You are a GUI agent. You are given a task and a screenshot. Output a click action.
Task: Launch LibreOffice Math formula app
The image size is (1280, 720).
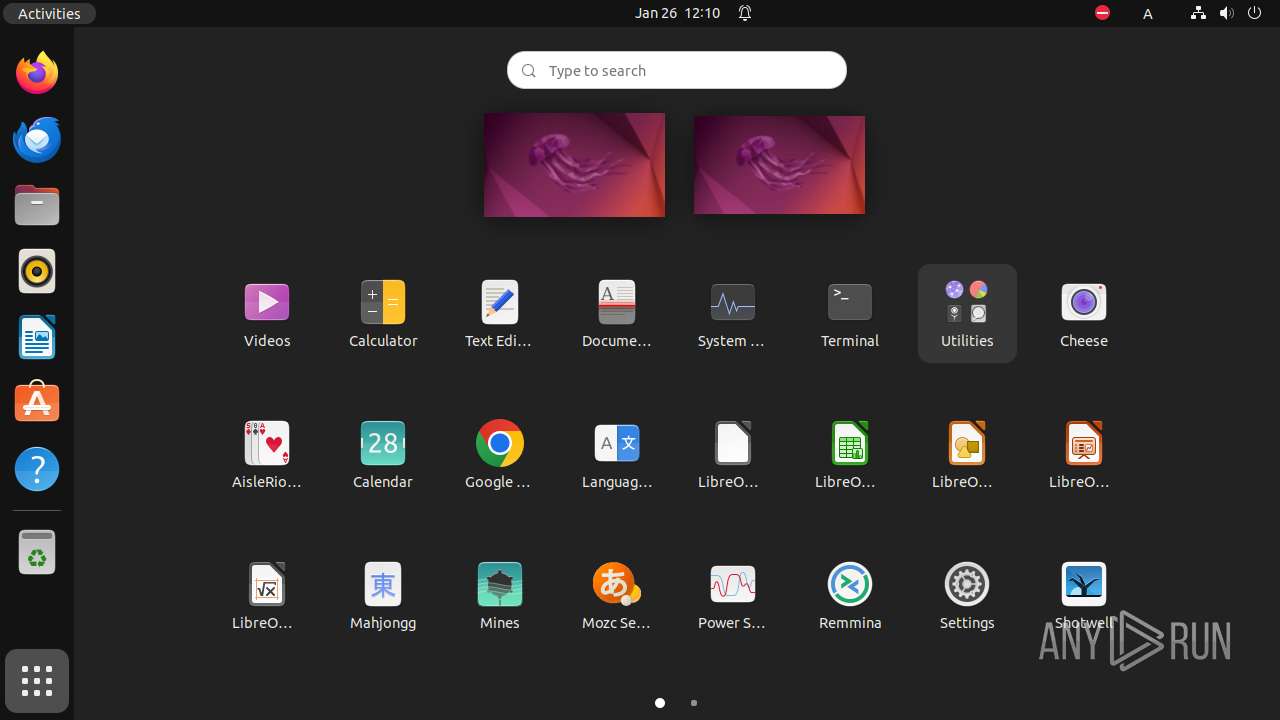click(x=267, y=595)
